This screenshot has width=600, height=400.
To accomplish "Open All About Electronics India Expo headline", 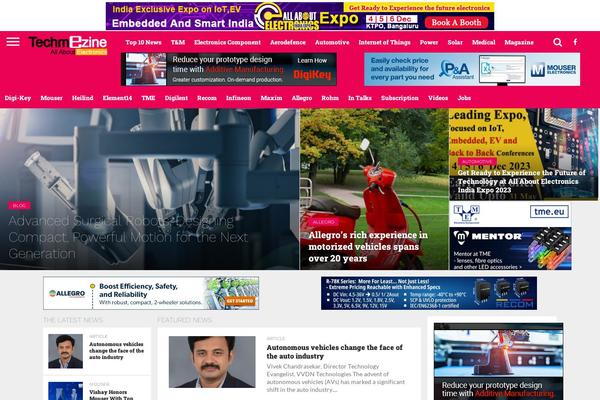I will coord(522,181).
